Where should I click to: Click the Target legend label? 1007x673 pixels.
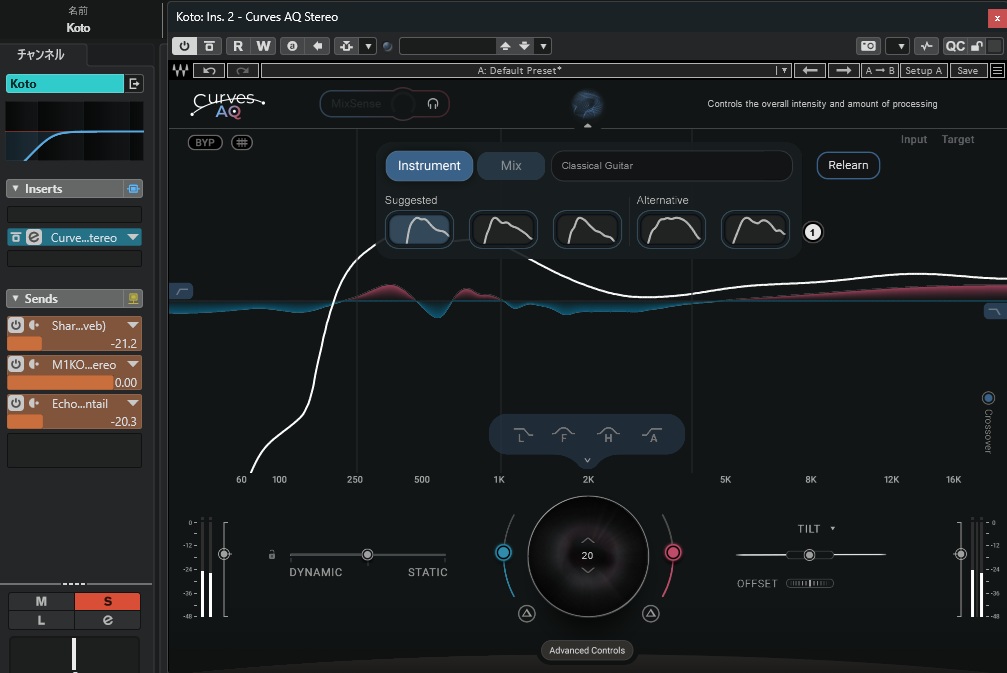click(958, 139)
